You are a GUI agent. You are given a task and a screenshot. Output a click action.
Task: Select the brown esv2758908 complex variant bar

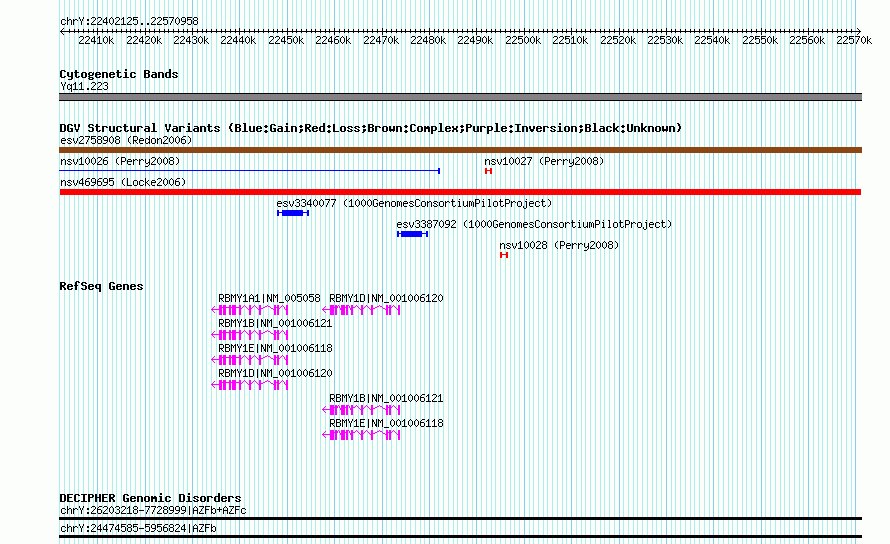click(x=460, y=150)
